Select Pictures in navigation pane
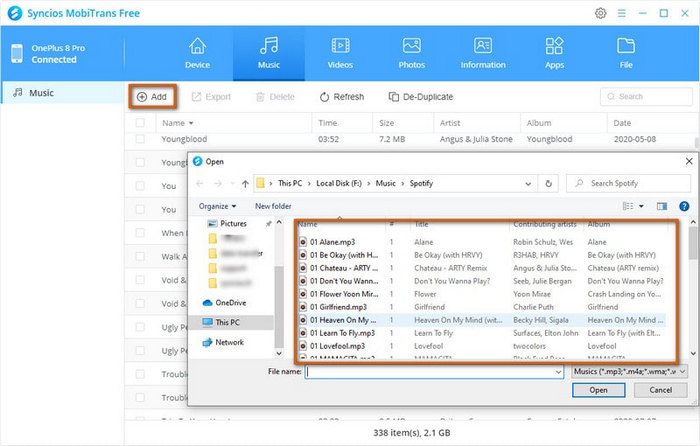 pyautogui.click(x=227, y=223)
